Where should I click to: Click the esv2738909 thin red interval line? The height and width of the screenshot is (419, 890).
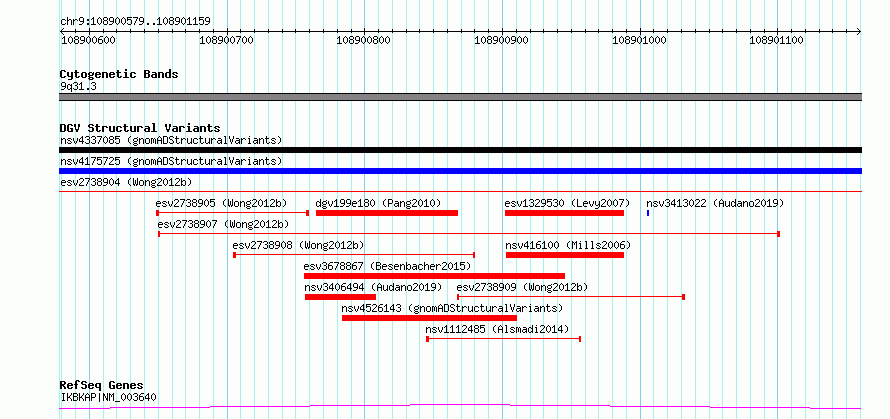point(571,297)
